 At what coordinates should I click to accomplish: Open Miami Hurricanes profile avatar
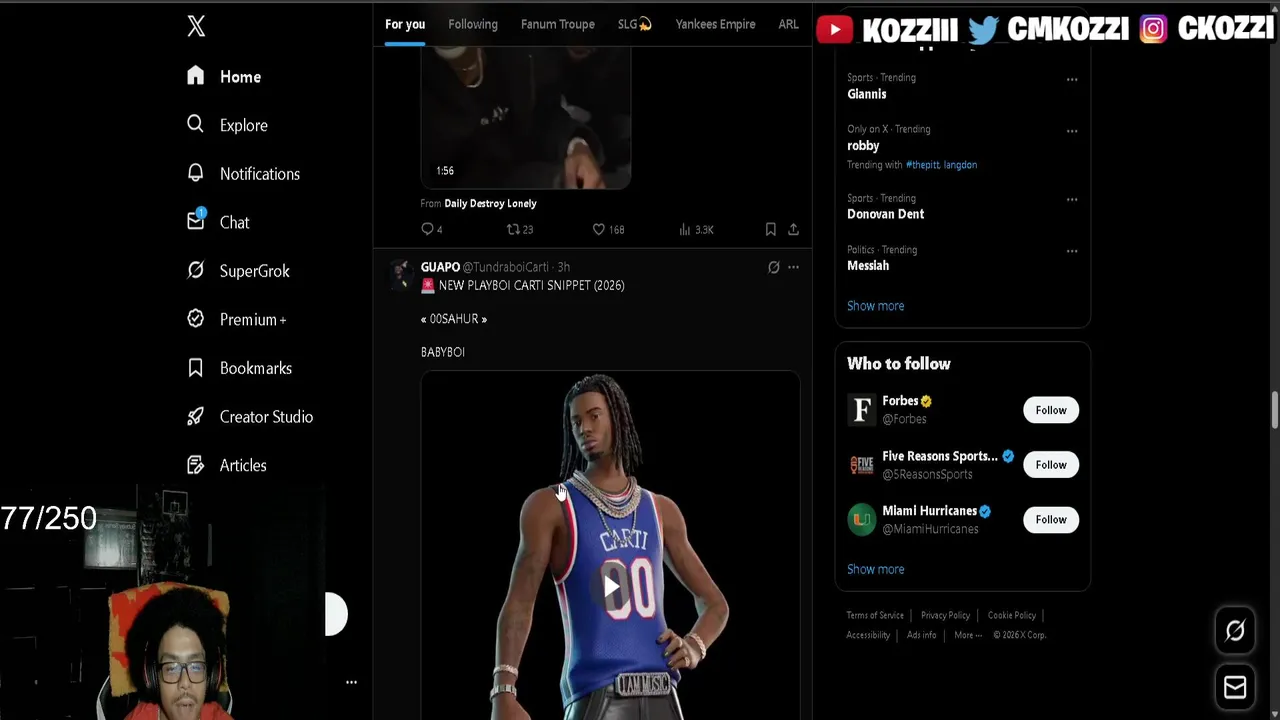pos(861,519)
